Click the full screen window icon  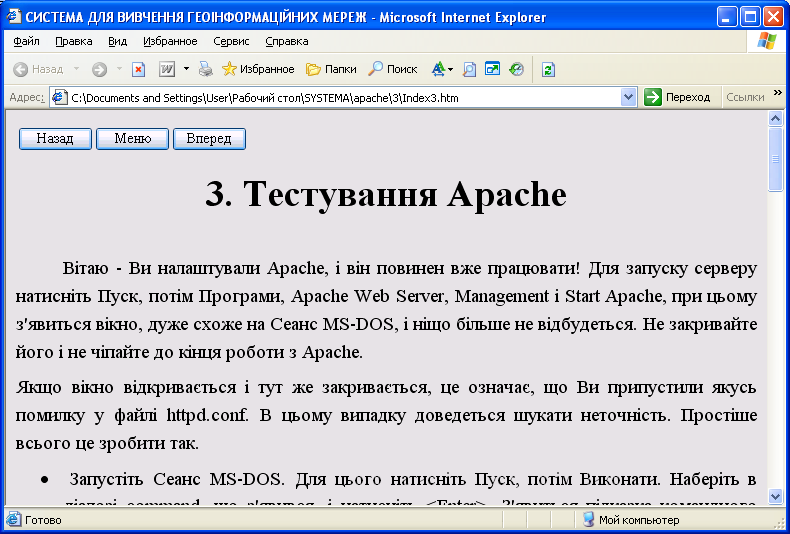point(492,69)
